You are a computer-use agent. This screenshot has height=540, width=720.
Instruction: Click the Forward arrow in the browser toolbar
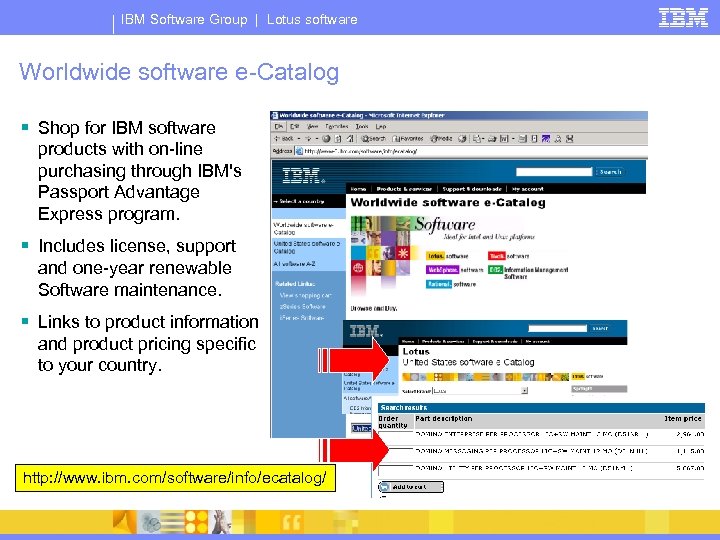[308, 138]
